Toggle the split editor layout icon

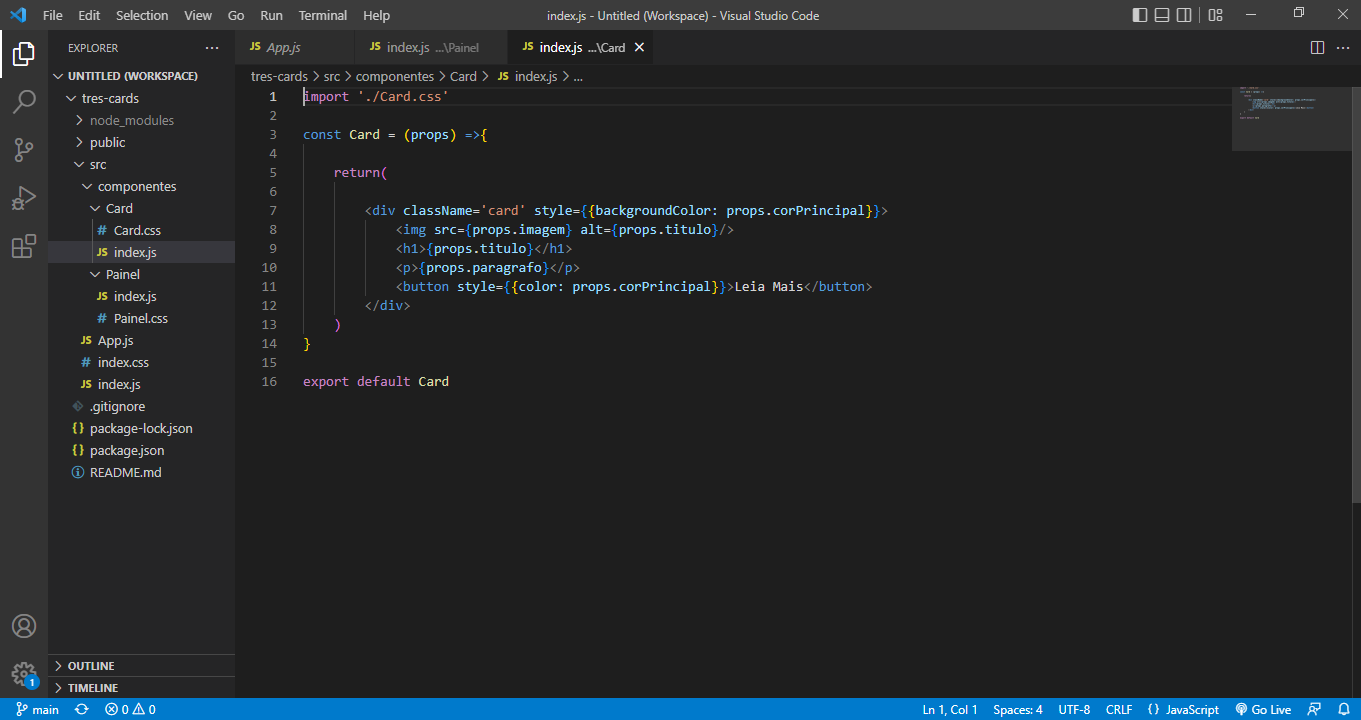pyautogui.click(x=1317, y=46)
